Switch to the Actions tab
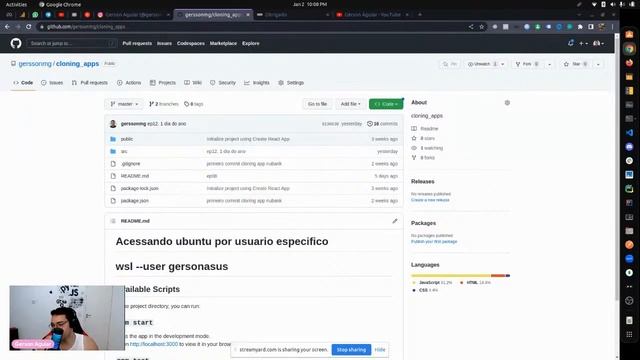Image resolution: width=640 pixels, height=360 pixels. tap(129, 83)
